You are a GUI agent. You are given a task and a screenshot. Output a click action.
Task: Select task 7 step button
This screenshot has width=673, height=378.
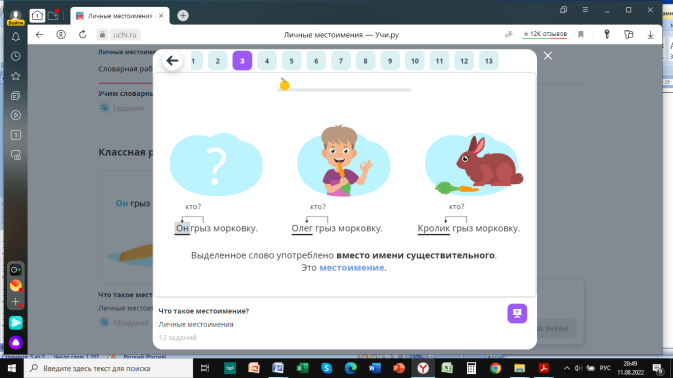tap(341, 61)
